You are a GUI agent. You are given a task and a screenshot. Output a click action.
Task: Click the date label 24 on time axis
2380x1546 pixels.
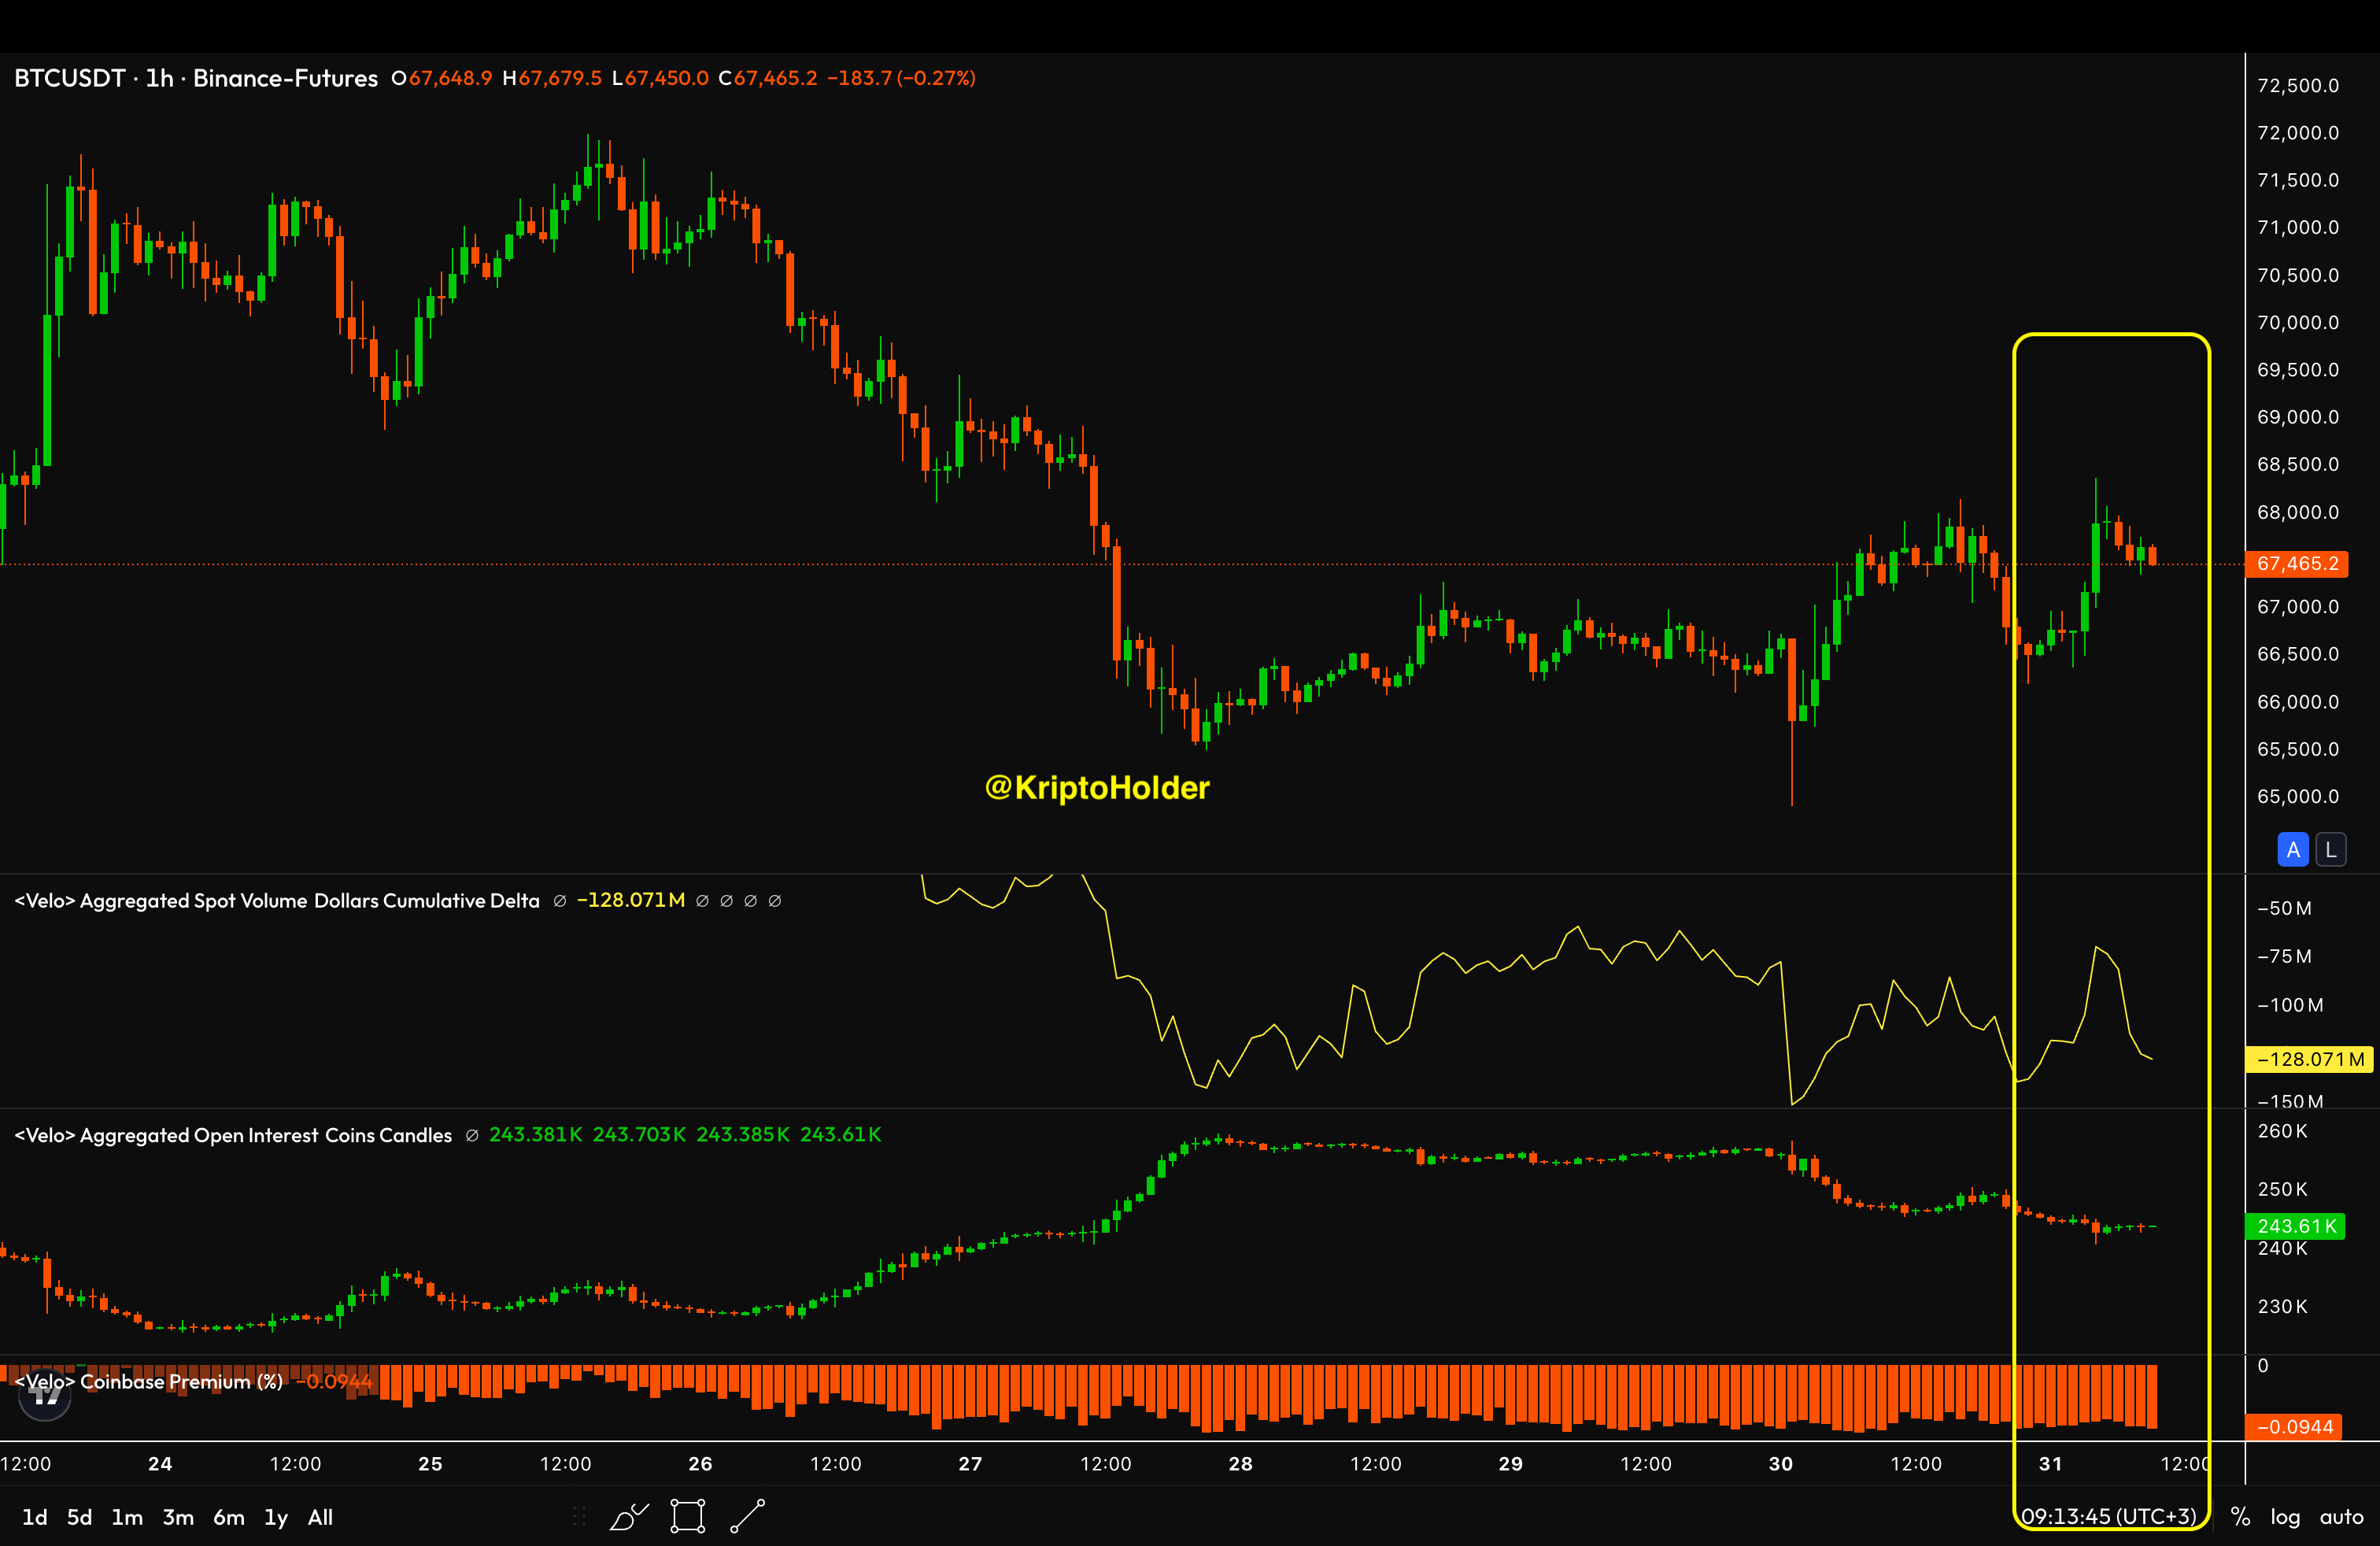(160, 1463)
